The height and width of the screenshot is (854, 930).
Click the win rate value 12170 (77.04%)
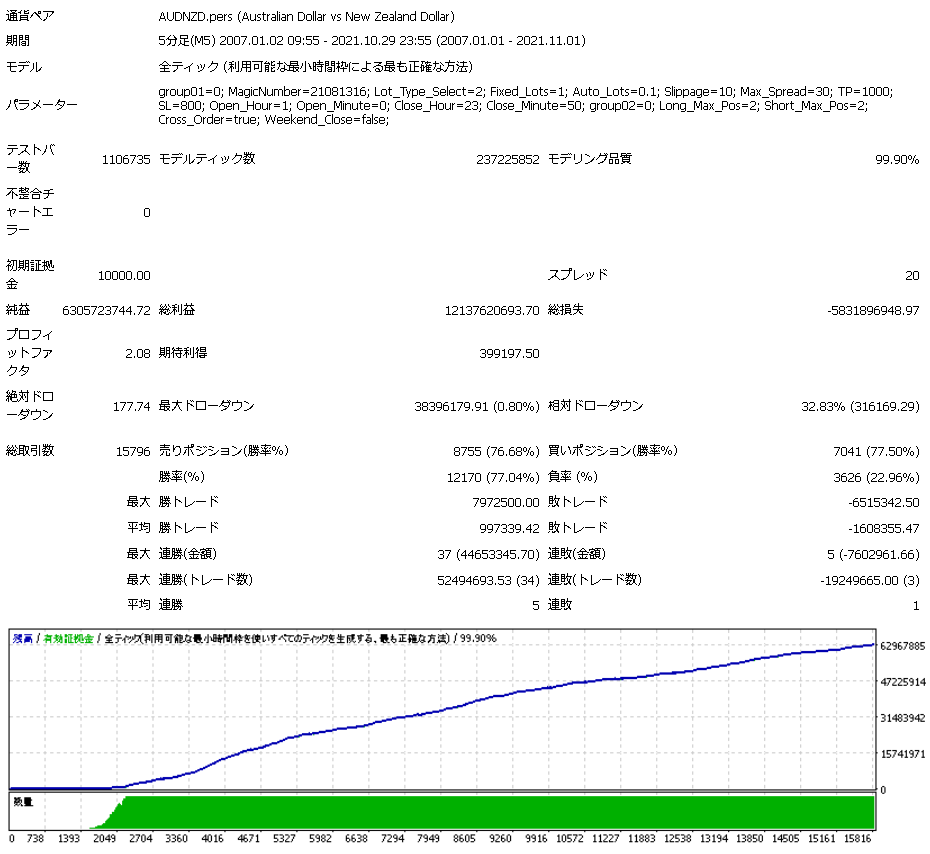click(493, 477)
